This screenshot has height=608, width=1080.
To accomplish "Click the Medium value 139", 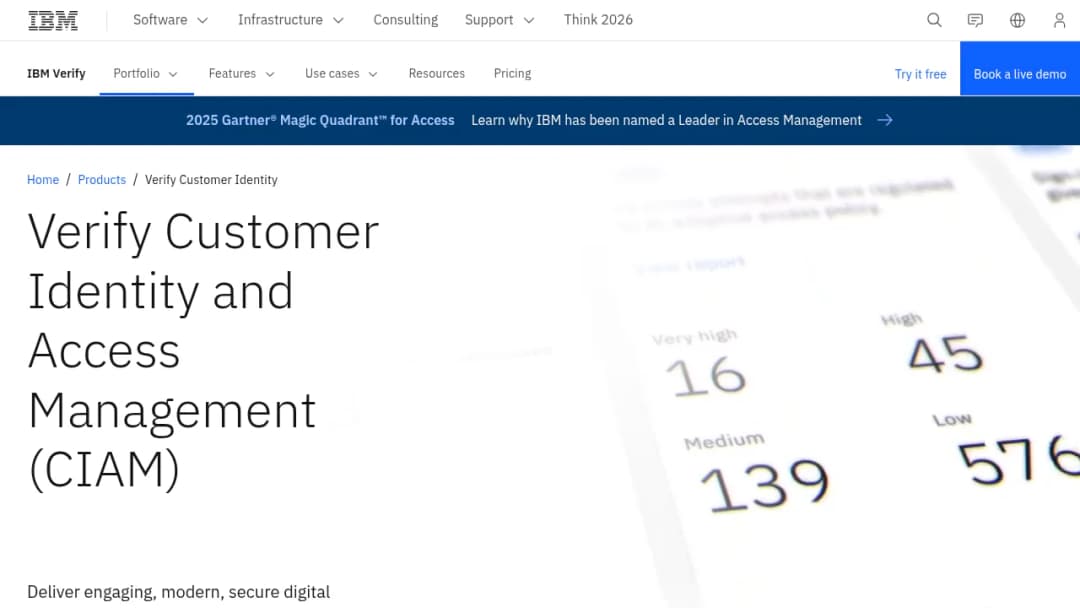I will [x=765, y=485].
